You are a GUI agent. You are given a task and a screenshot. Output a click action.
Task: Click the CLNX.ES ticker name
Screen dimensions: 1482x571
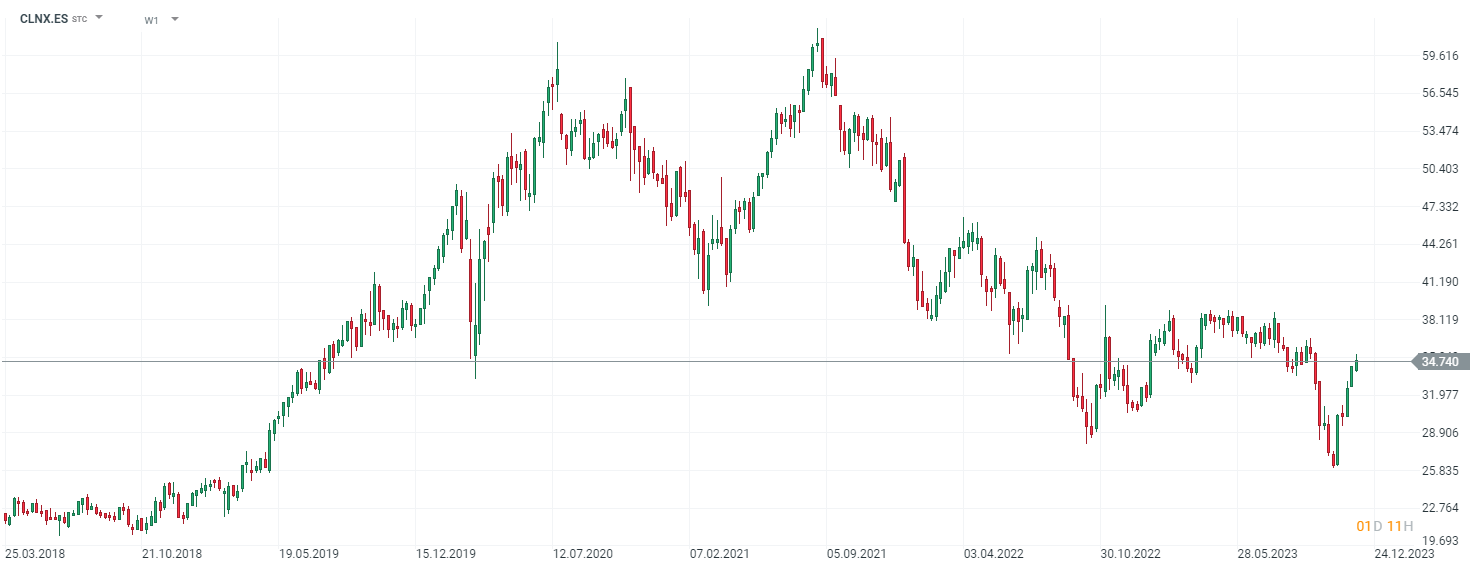(44, 18)
